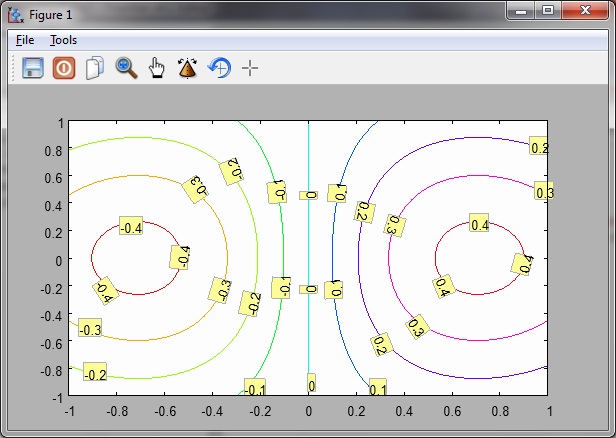Activate the magnifying glass zoom tool
Viewport: 616px width, 438px height.
[x=126, y=68]
